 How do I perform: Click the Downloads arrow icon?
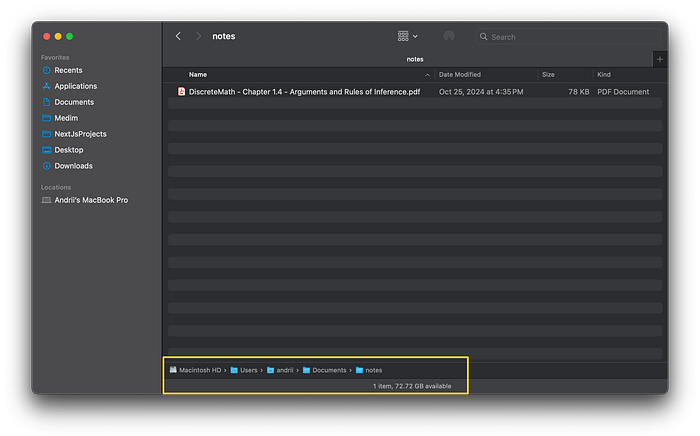pos(46,166)
